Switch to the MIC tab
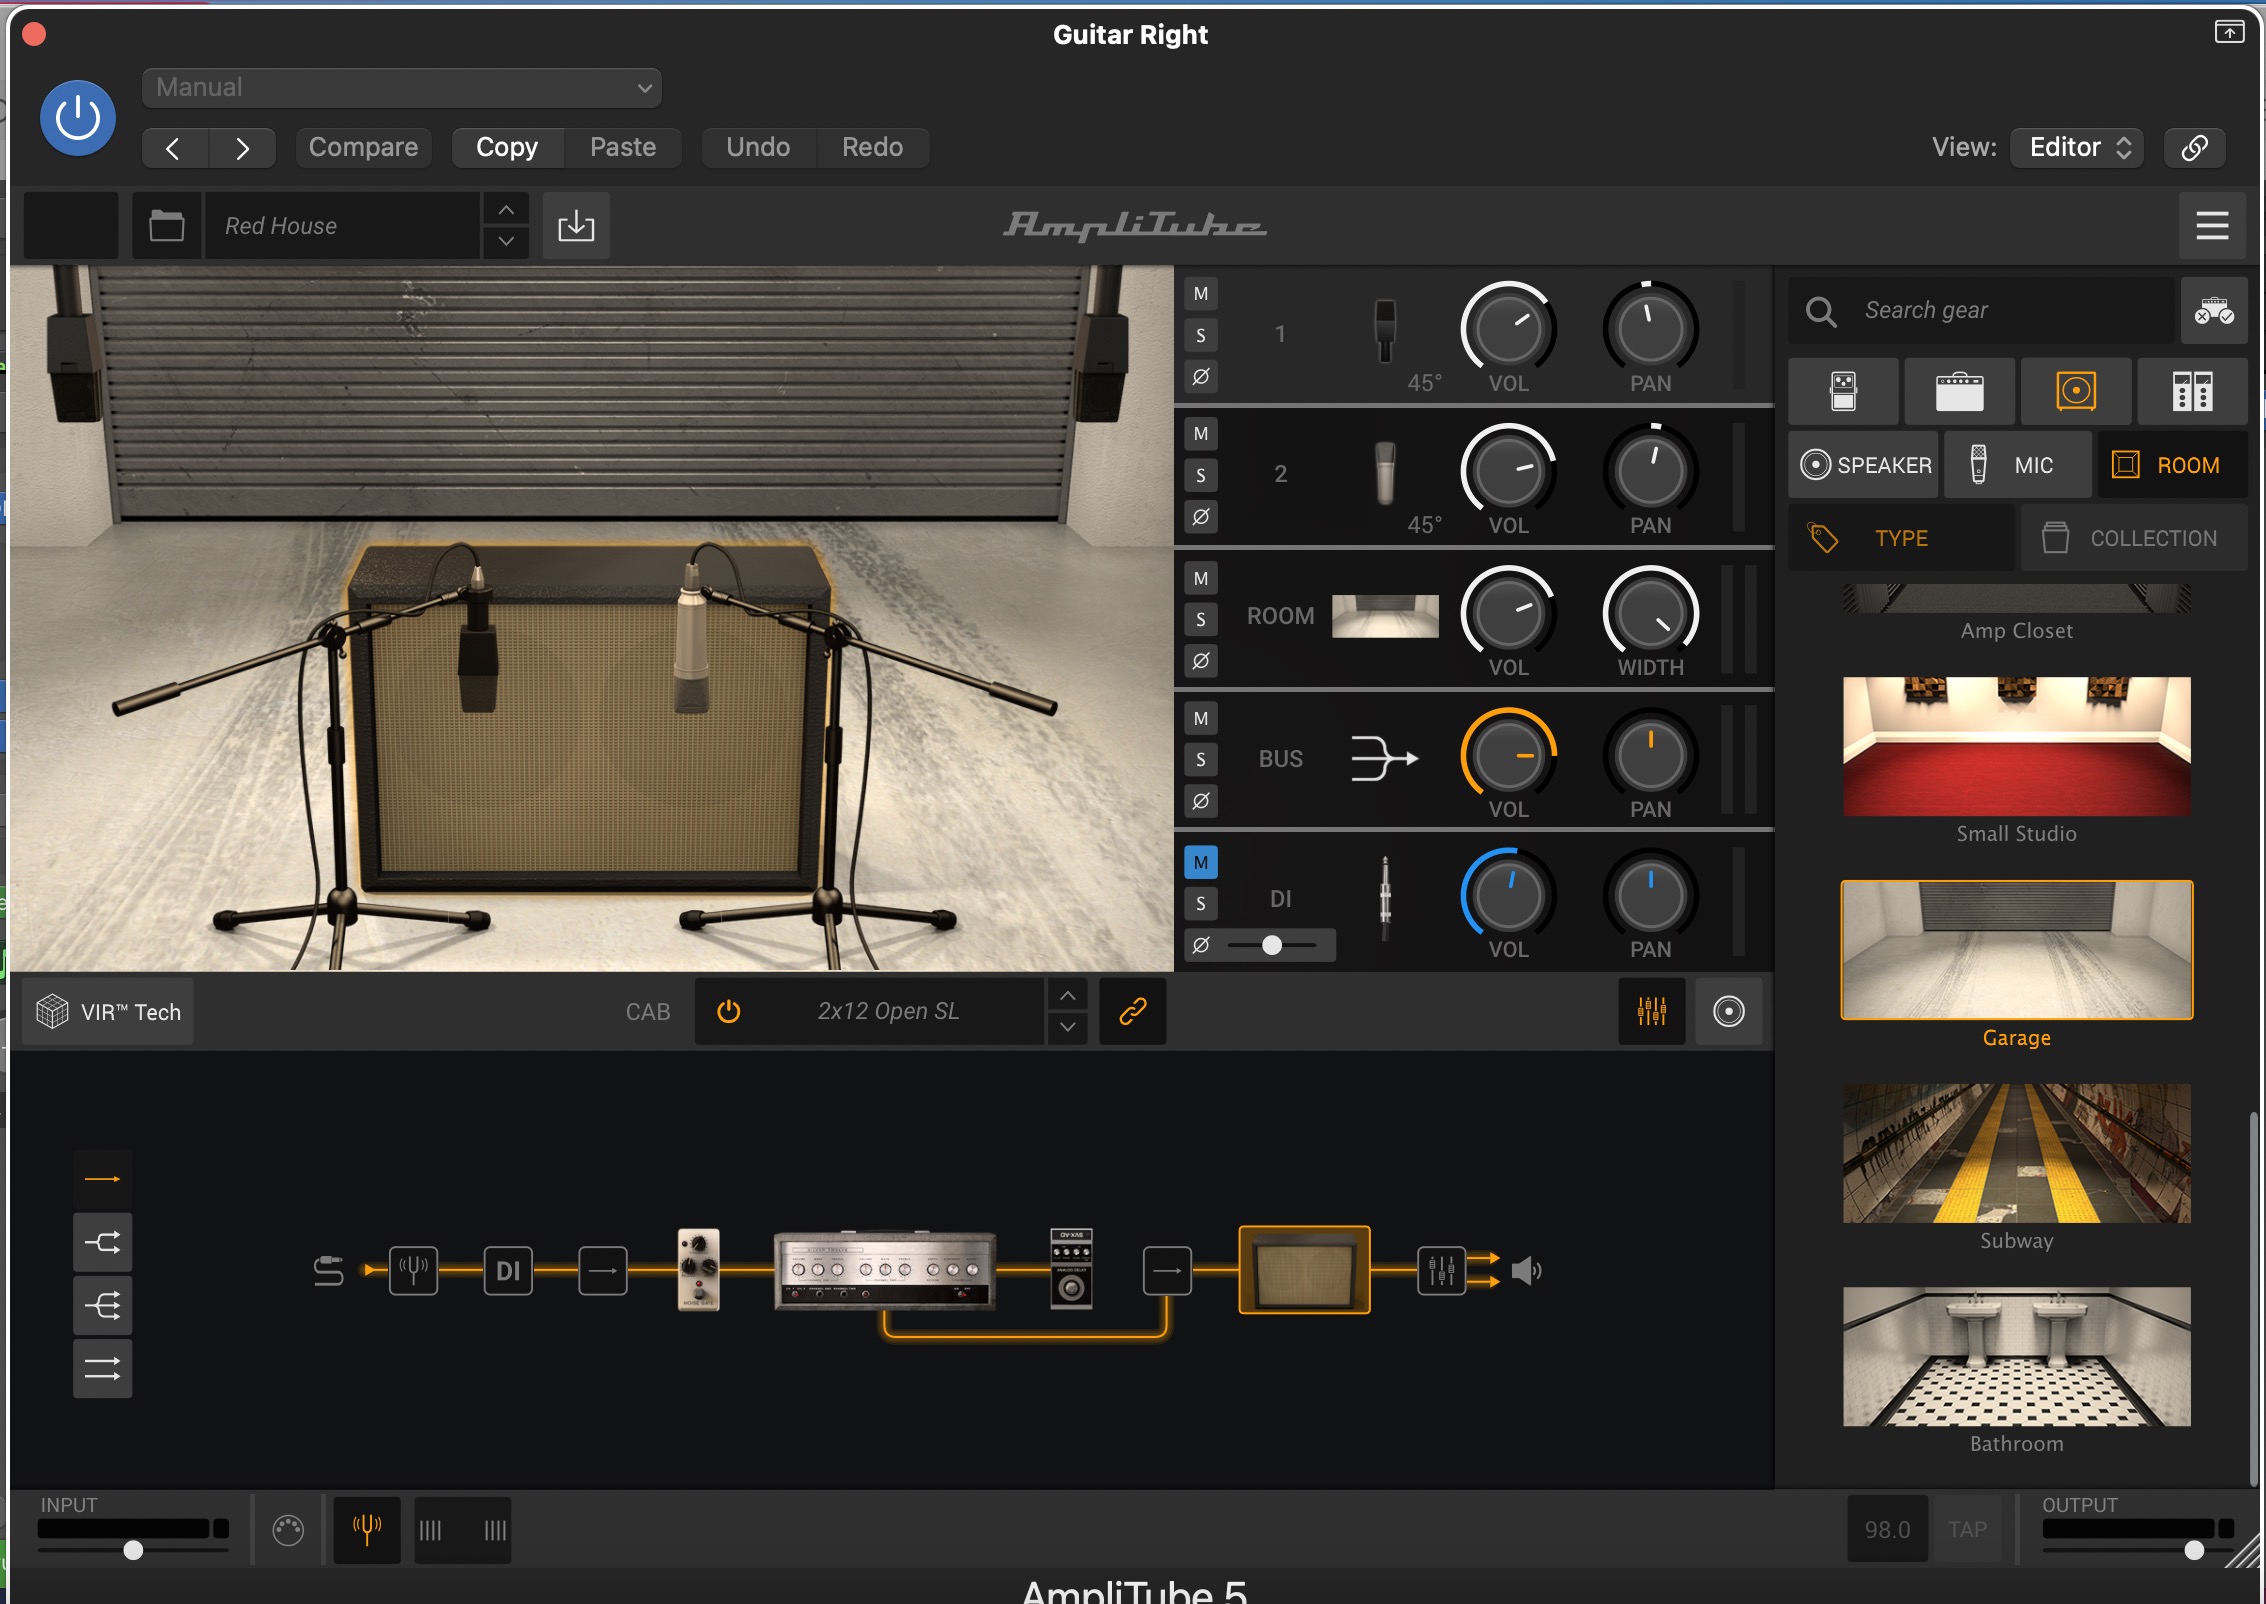 coord(2017,465)
